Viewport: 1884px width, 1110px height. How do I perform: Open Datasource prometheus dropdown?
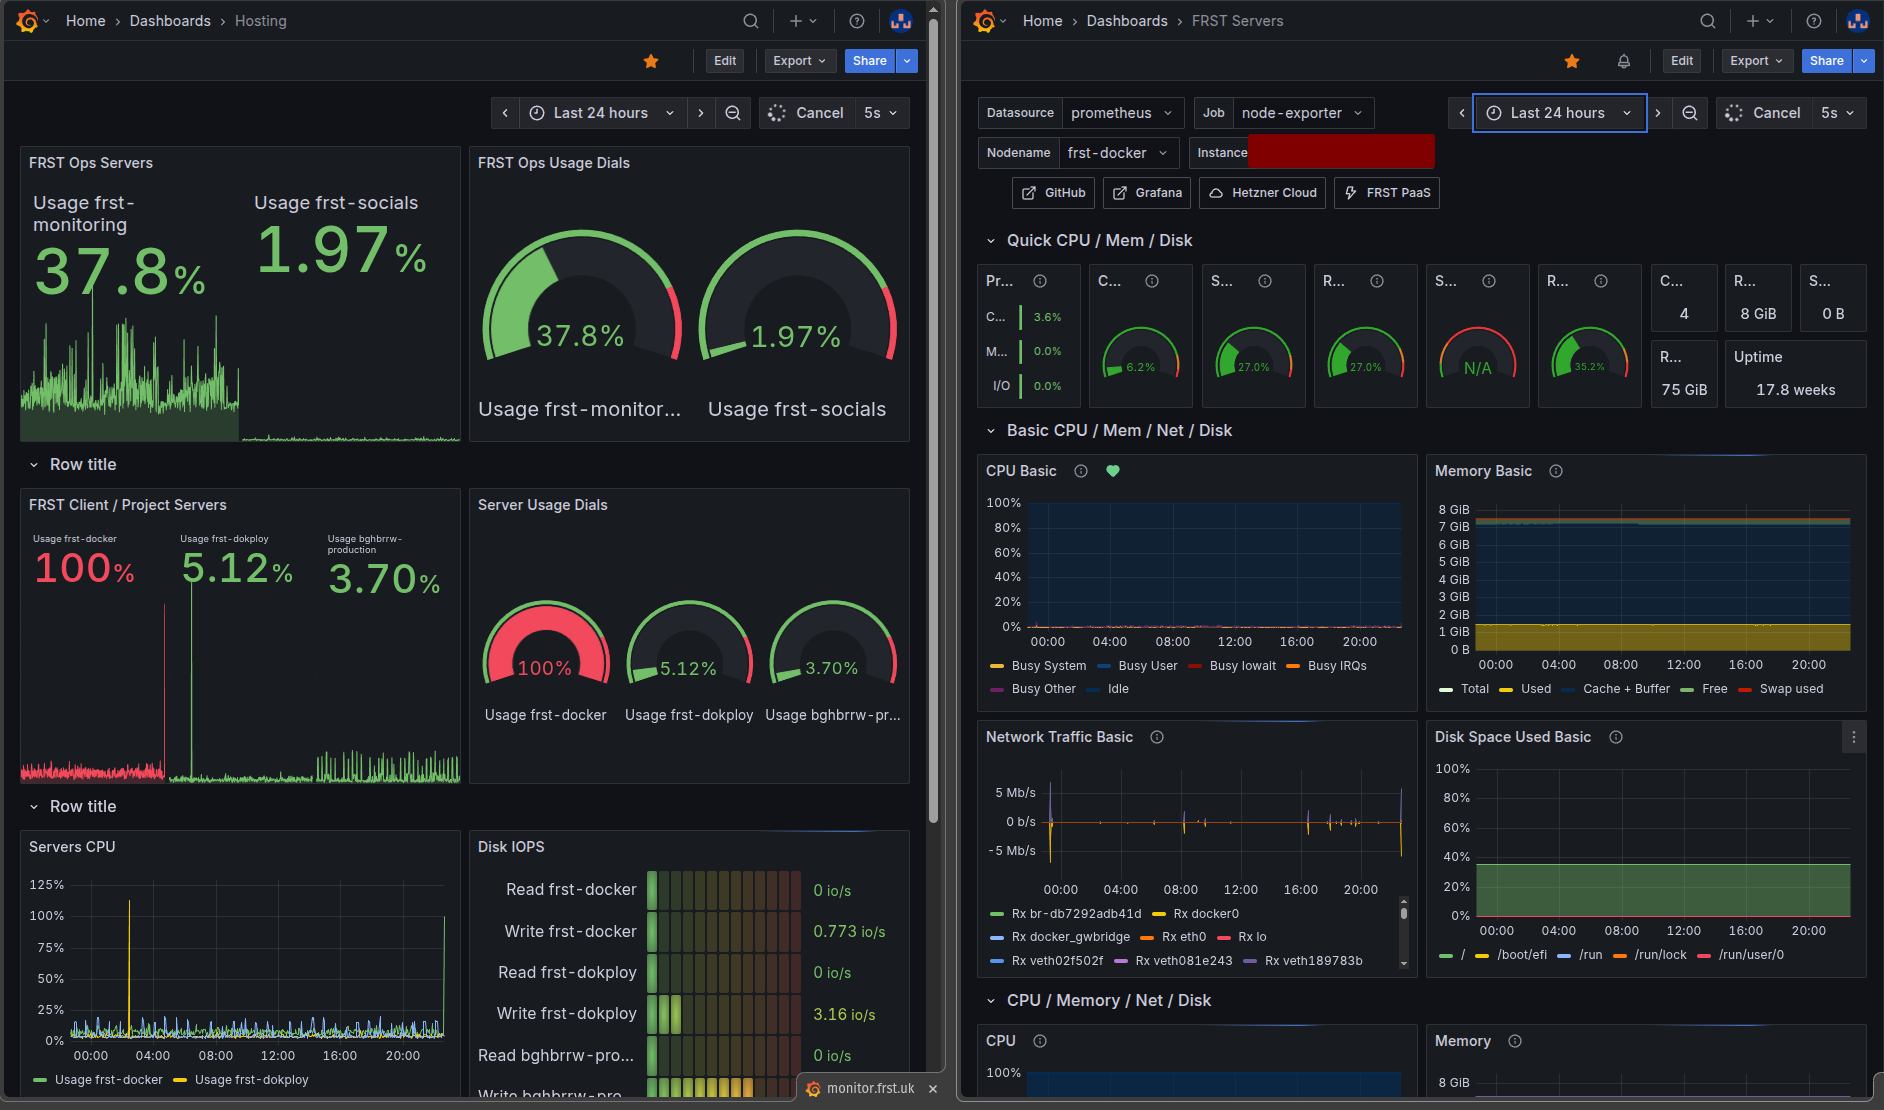[1122, 113]
